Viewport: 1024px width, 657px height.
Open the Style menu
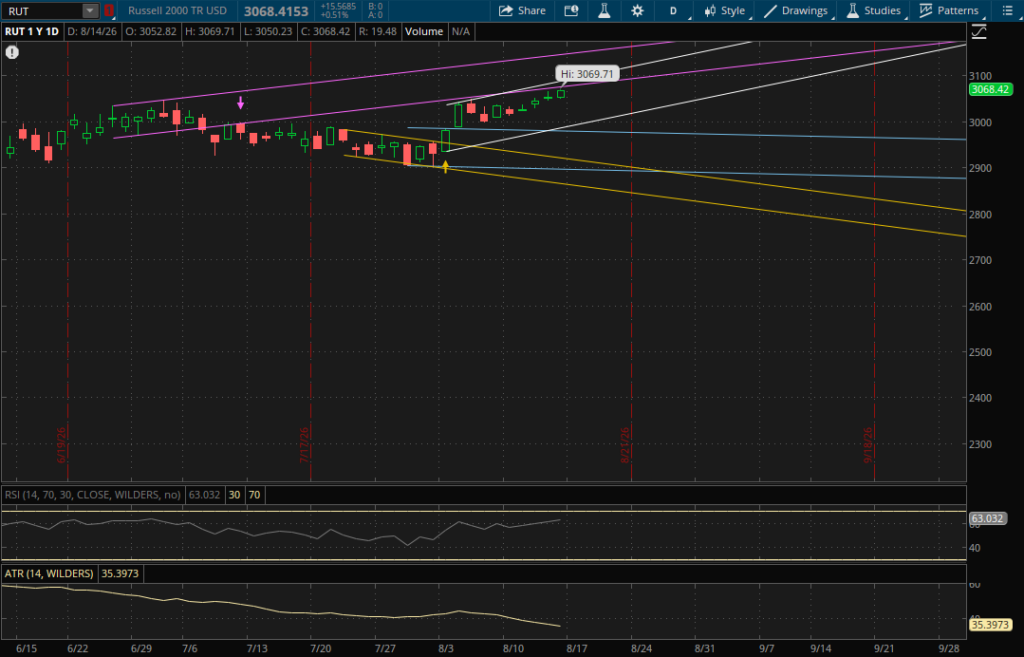tap(724, 10)
